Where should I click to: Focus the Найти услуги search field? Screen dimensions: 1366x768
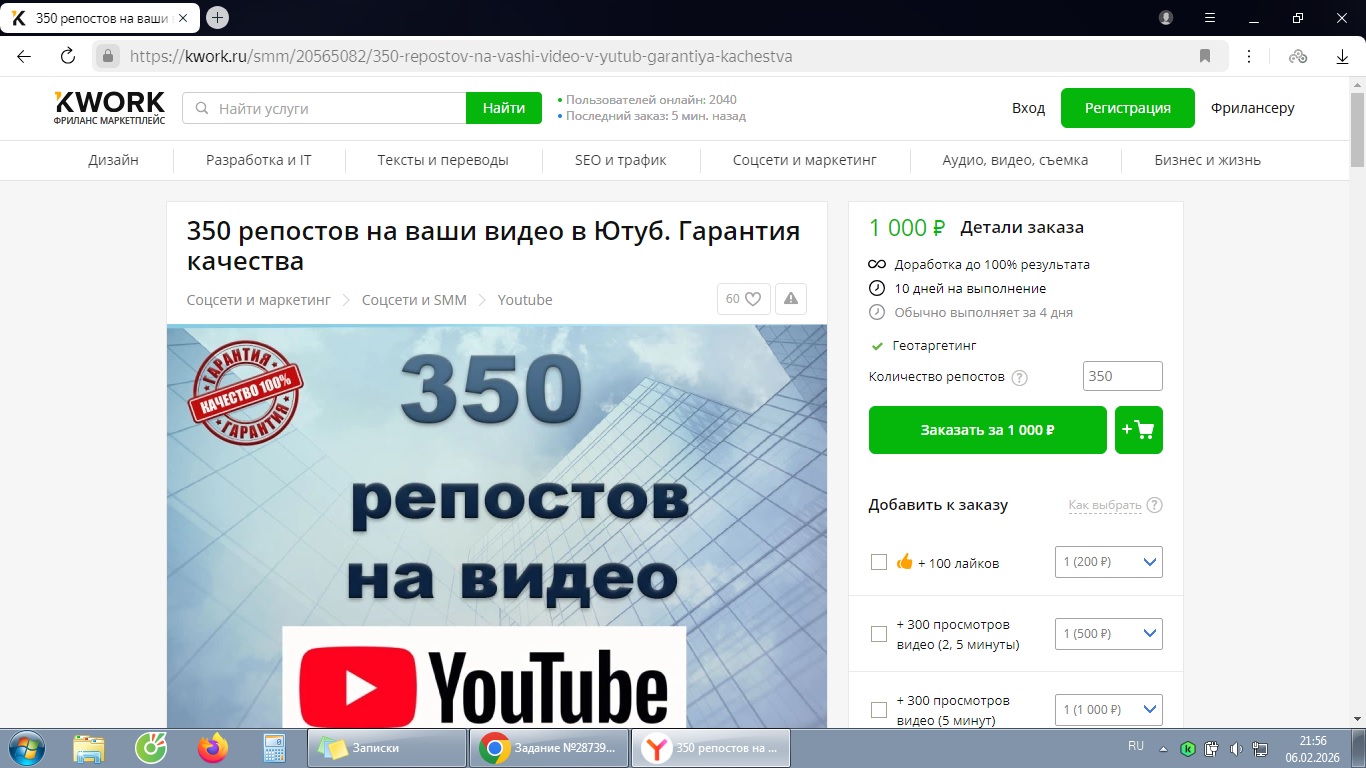[x=324, y=108]
